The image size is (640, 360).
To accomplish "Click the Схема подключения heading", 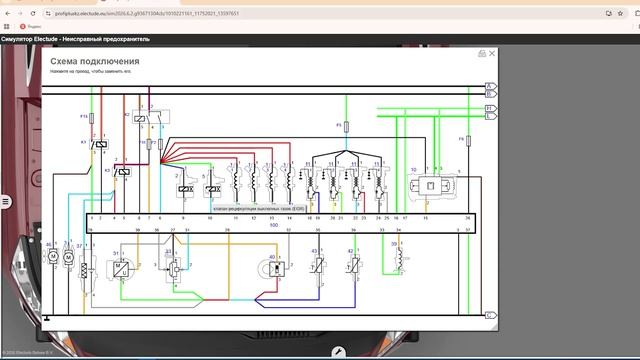I will click(x=95, y=61).
